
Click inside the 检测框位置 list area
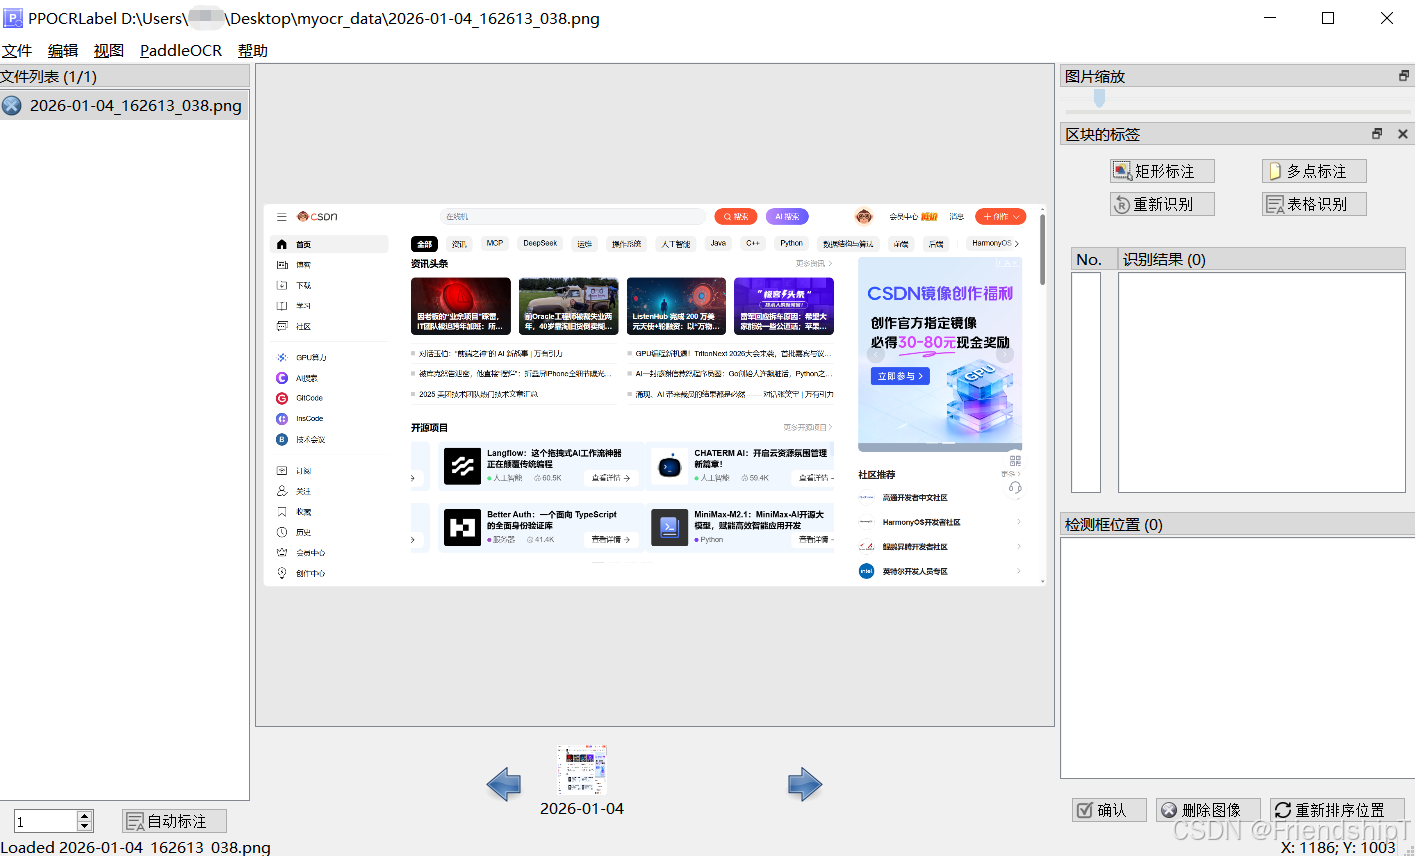coord(1237,658)
